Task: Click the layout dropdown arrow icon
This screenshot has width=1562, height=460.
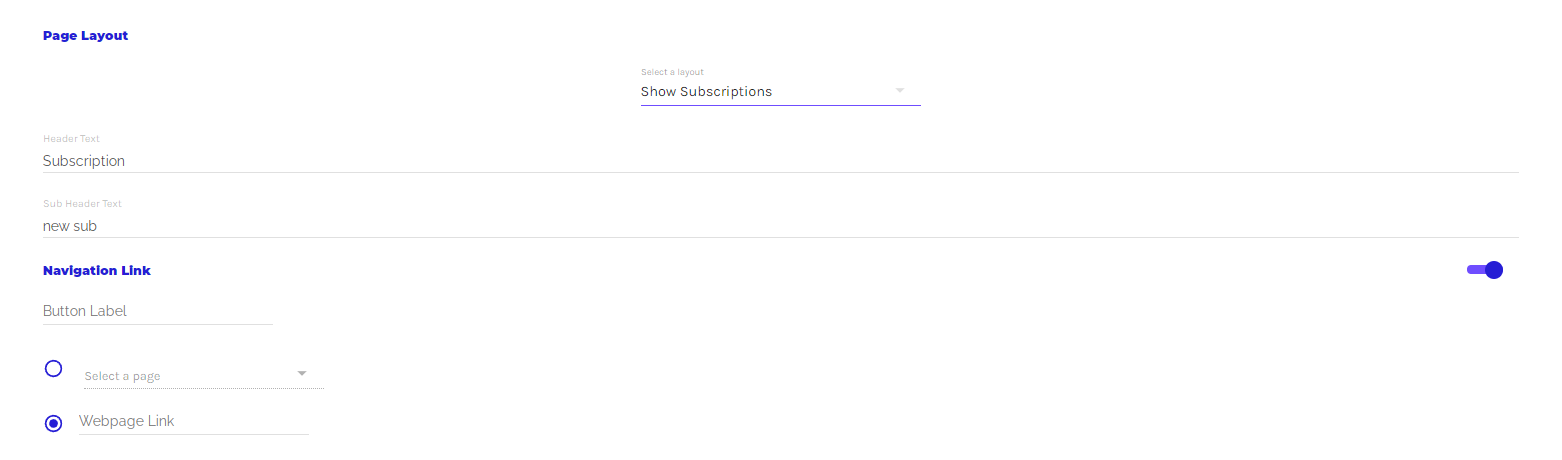Action: (900, 91)
